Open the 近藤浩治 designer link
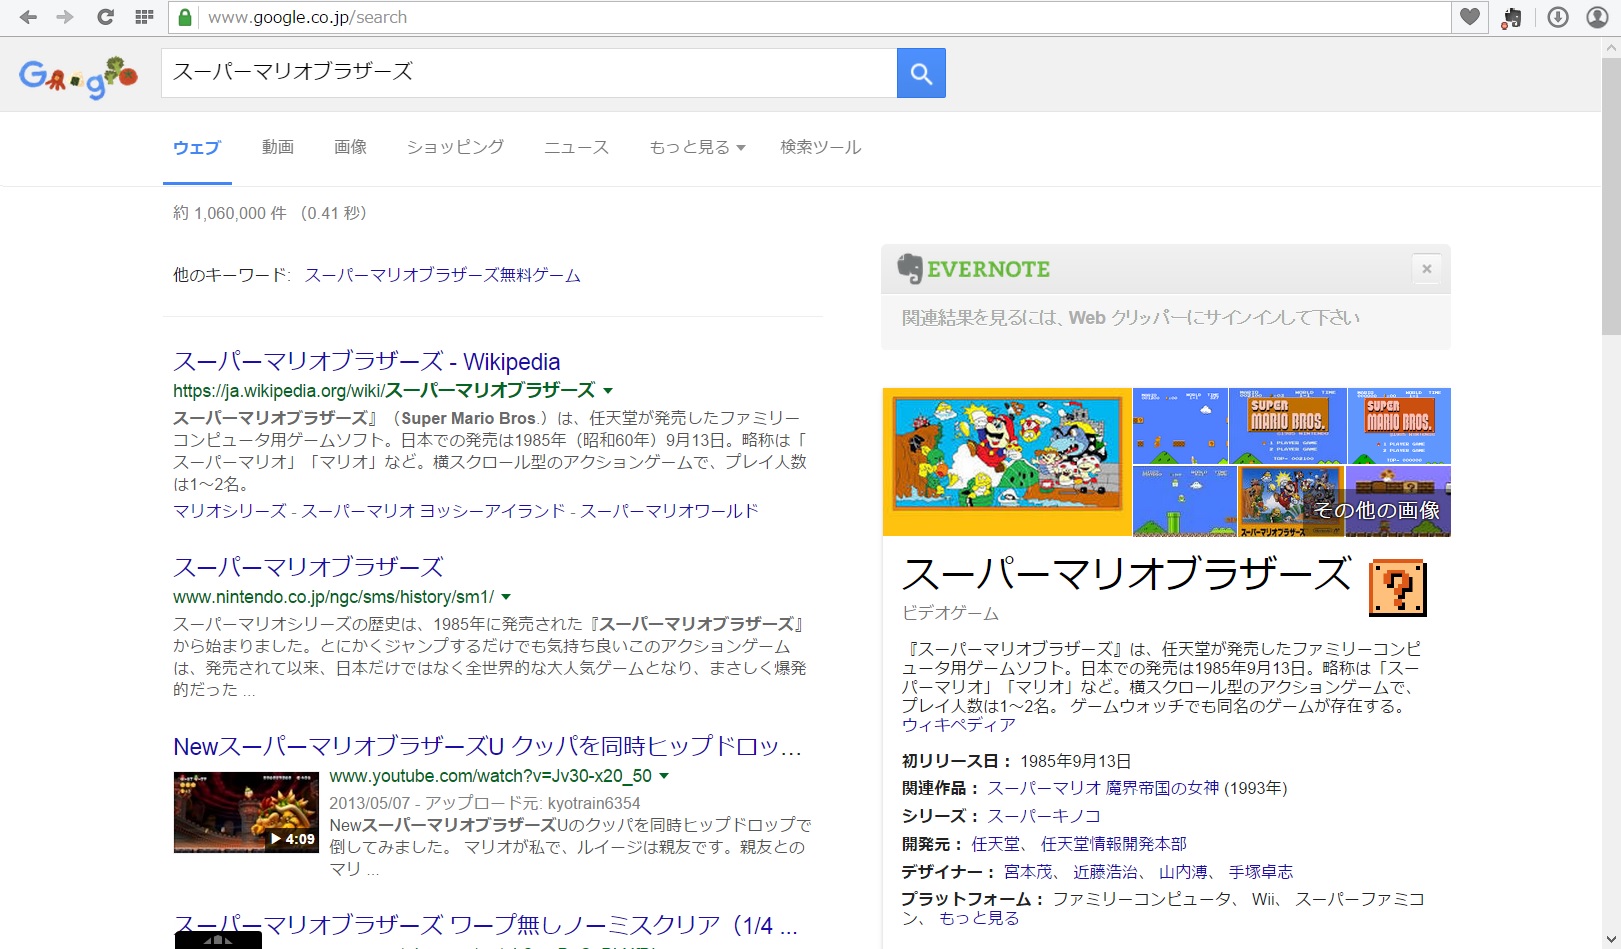Image resolution: width=1621 pixels, height=949 pixels. [1106, 872]
